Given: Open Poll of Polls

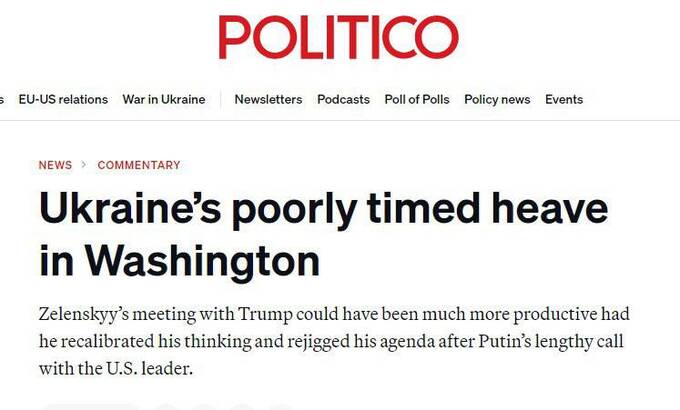Looking at the screenshot, I should (x=417, y=100).
